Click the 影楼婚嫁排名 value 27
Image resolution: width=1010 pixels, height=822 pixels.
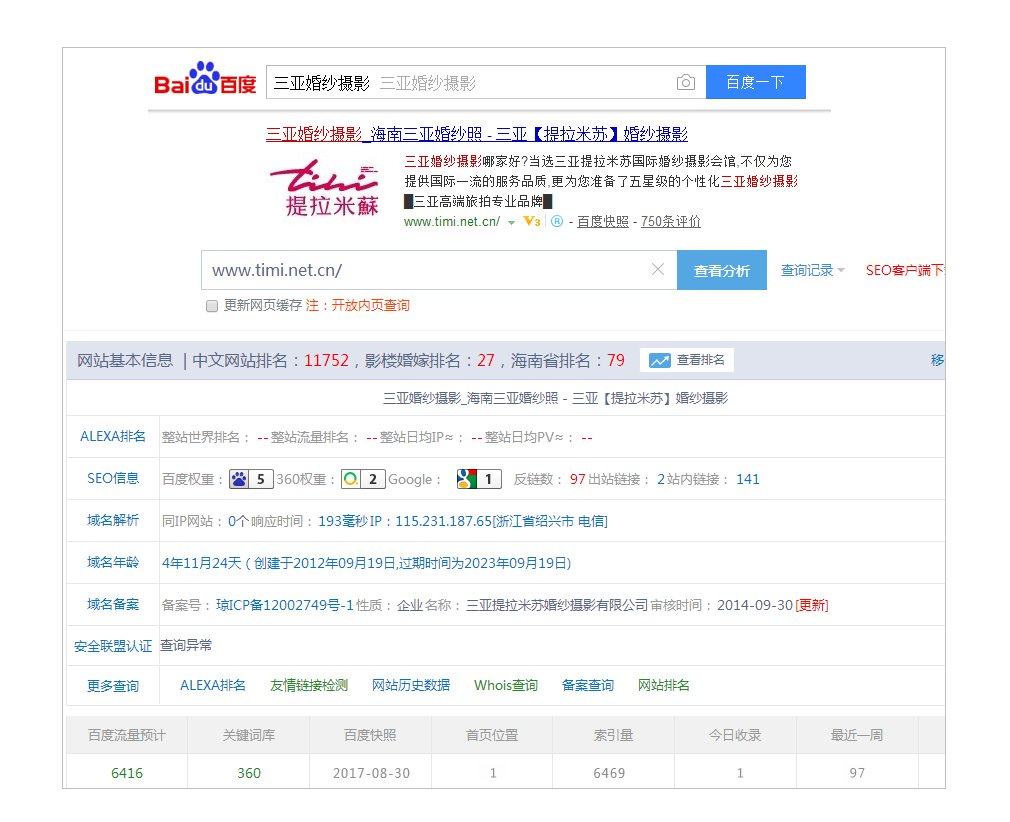[x=486, y=361]
